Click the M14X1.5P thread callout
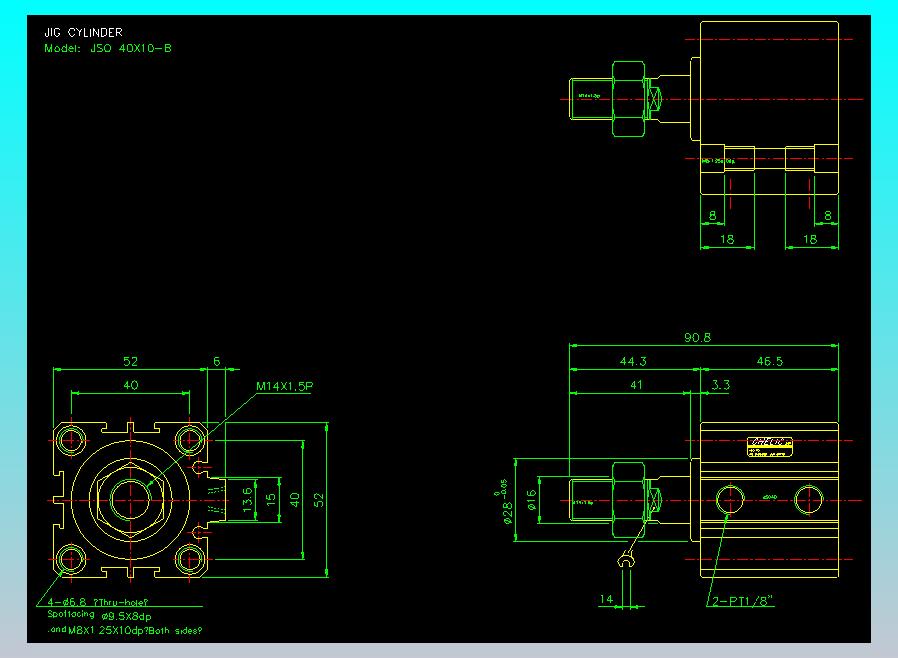Image resolution: width=898 pixels, height=658 pixels. [285, 386]
